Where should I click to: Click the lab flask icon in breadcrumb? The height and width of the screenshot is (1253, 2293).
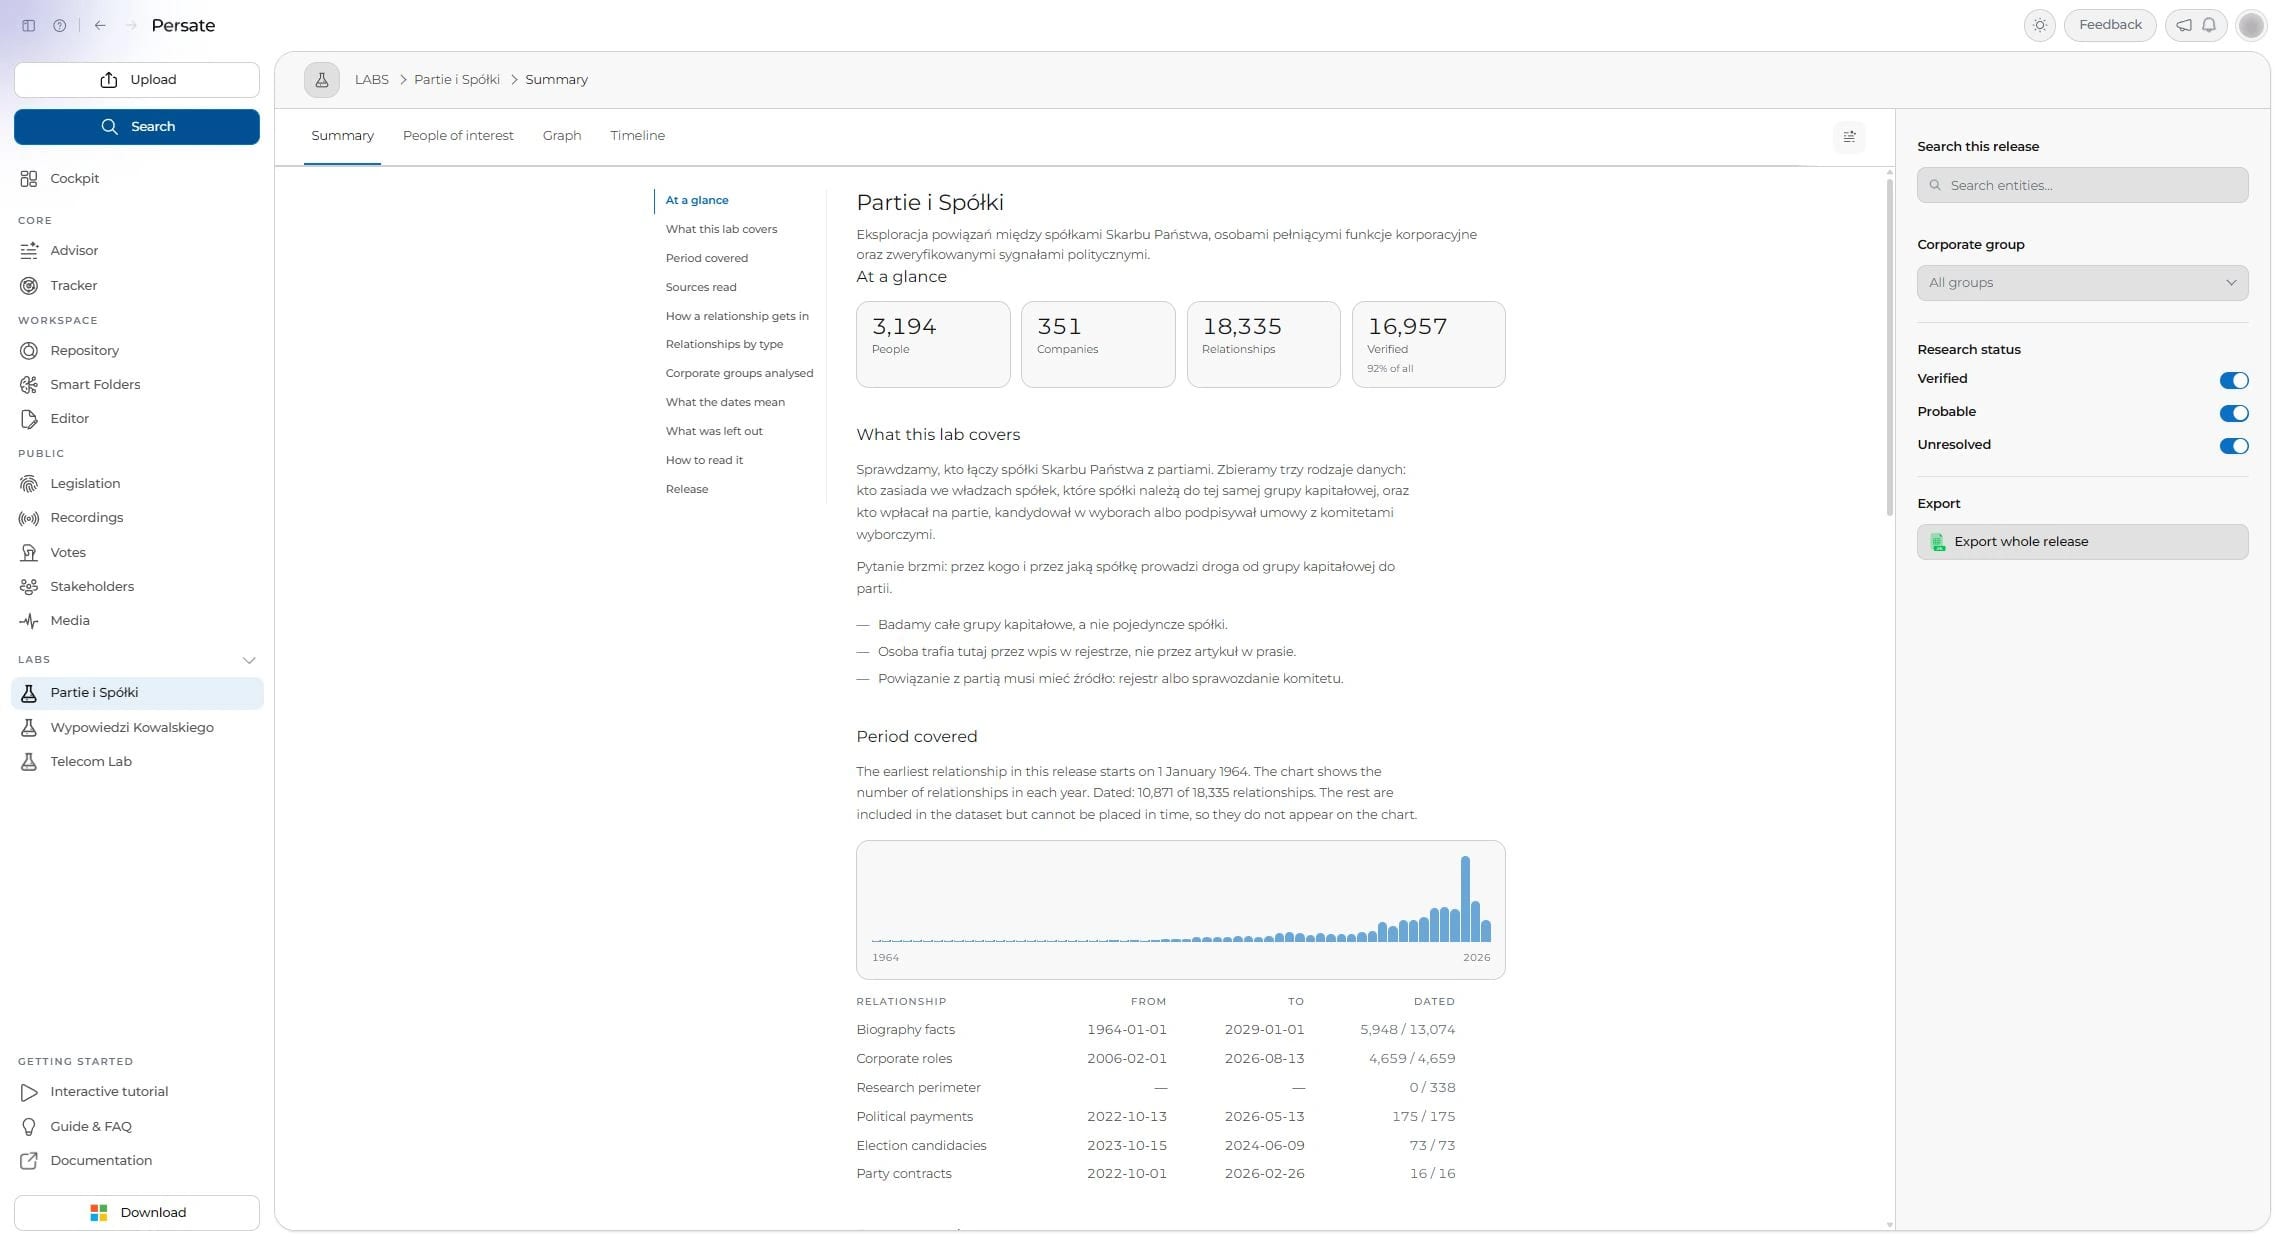(x=322, y=80)
